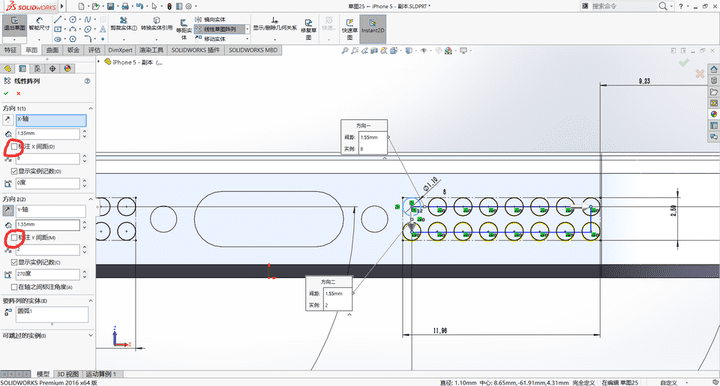This screenshot has width=720, height=386.
Task: Open the DisplayManager tab icon
Action: (68, 68)
